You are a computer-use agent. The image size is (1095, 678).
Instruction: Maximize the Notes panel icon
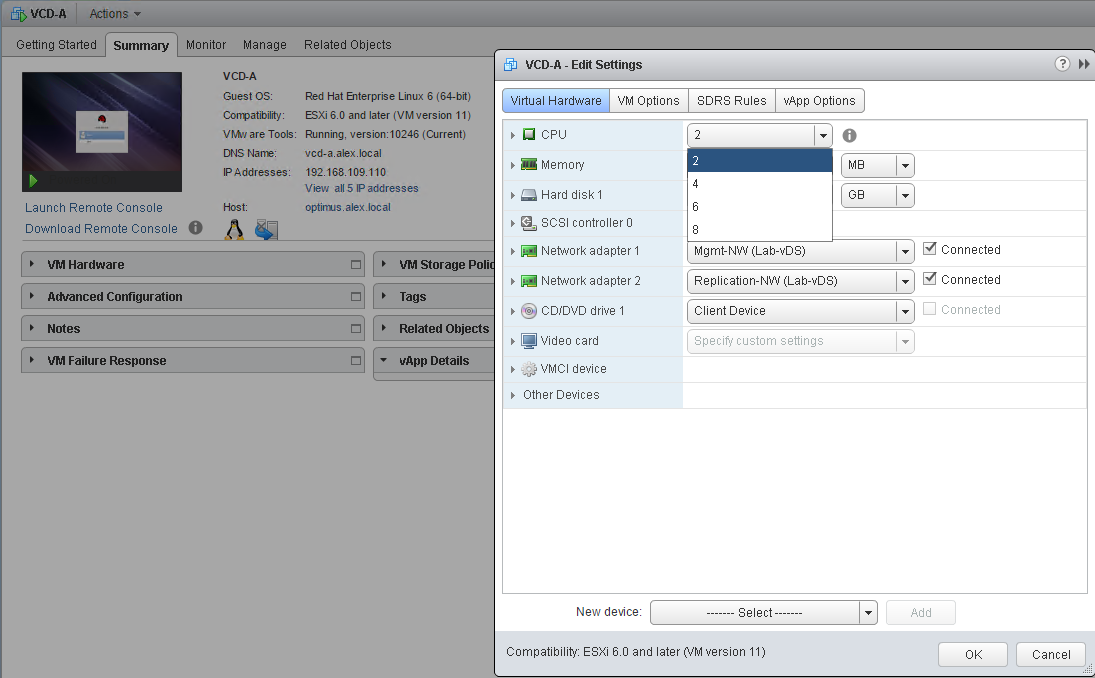point(355,329)
